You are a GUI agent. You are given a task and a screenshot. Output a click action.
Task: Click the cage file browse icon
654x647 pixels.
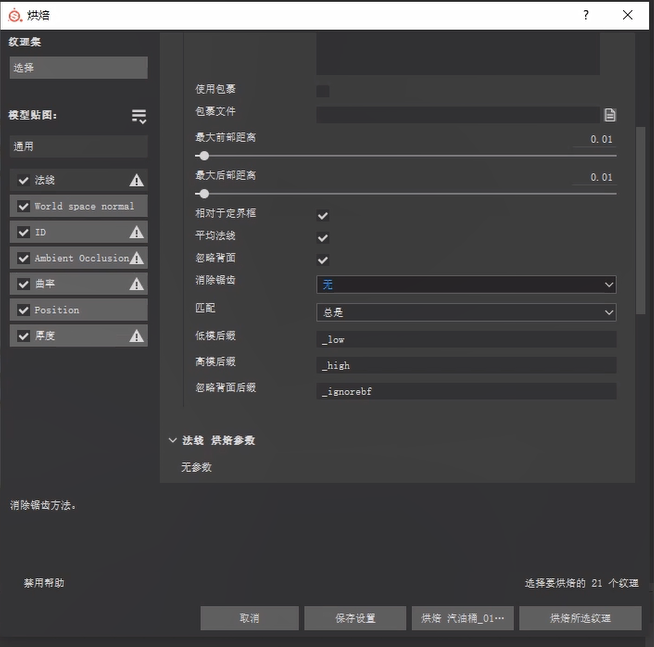tap(609, 114)
